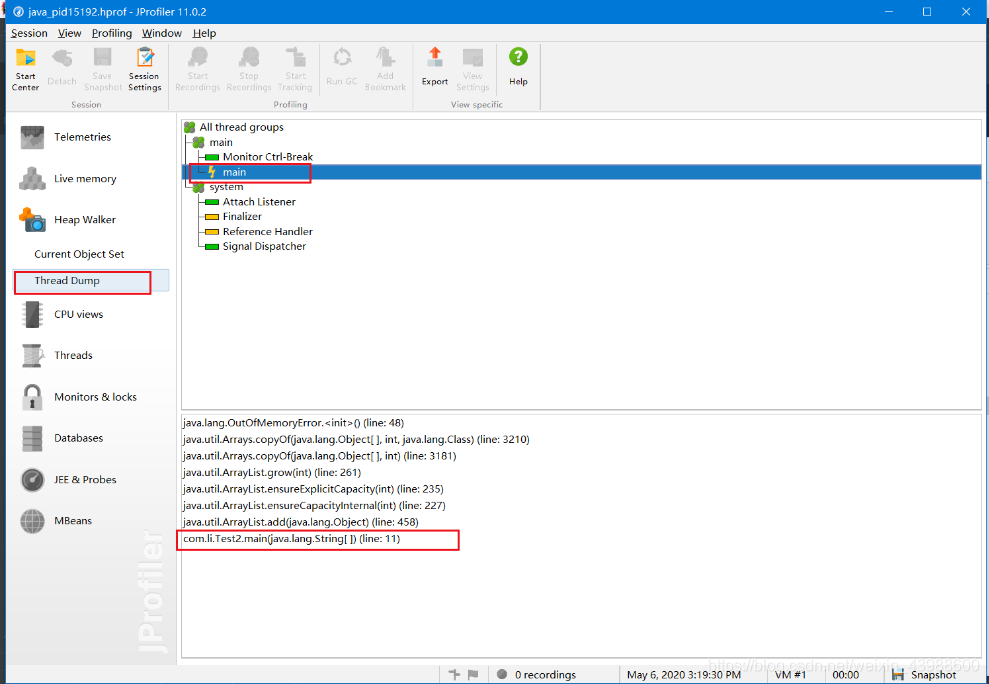Select the Monitor Ctrl-Break thread
Screen dimensions: 989x684
click(x=267, y=157)
